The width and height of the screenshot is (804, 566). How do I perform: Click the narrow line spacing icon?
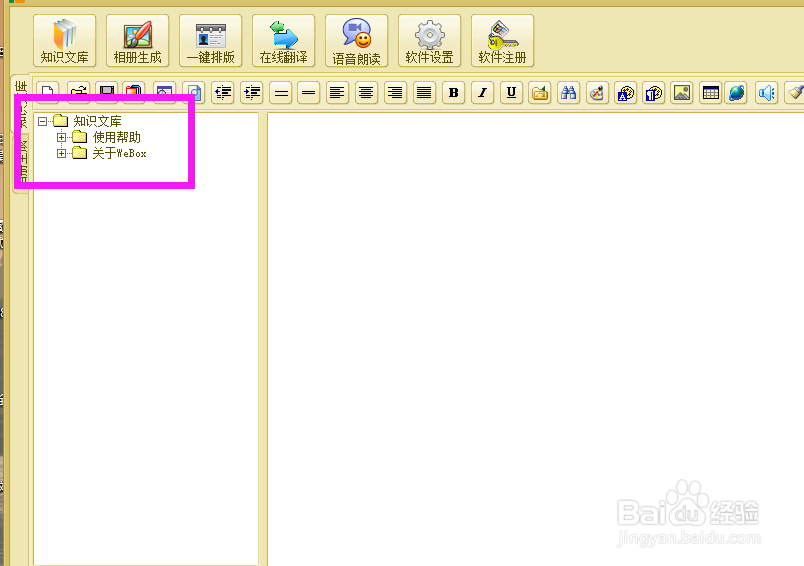[309, 93]
